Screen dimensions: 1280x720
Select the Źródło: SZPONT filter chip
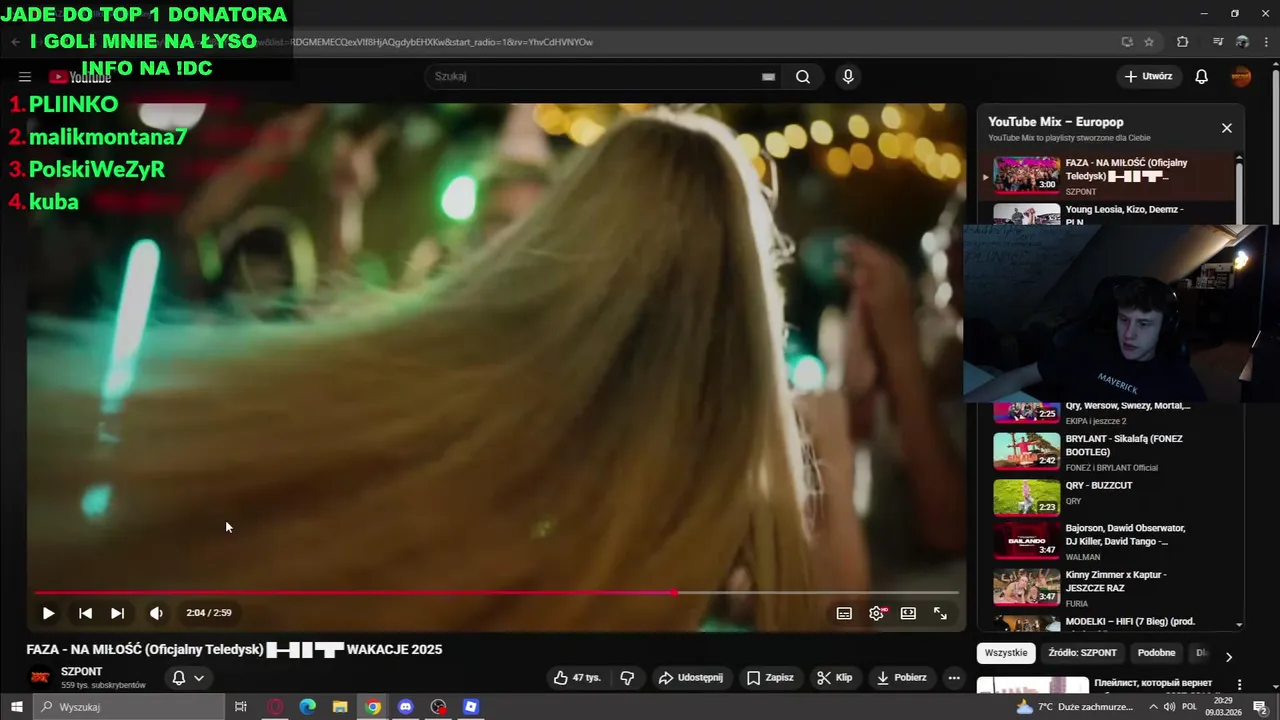coord(1083,653)
